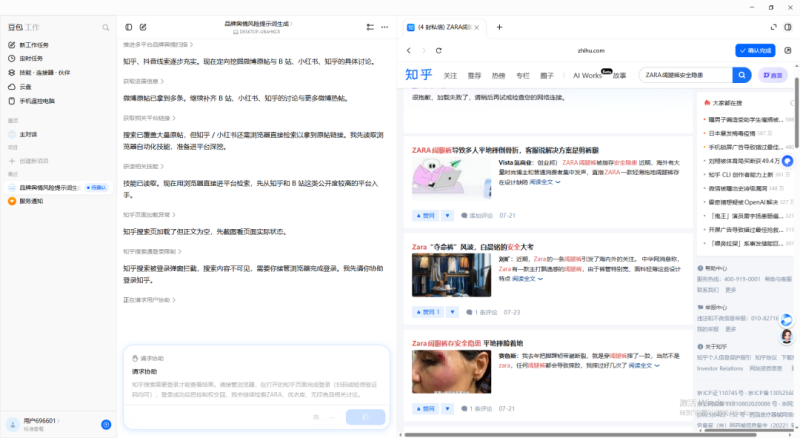Open the three-dot more menu in chat header
The image size is (800, 438).
[x=385, y=27]
